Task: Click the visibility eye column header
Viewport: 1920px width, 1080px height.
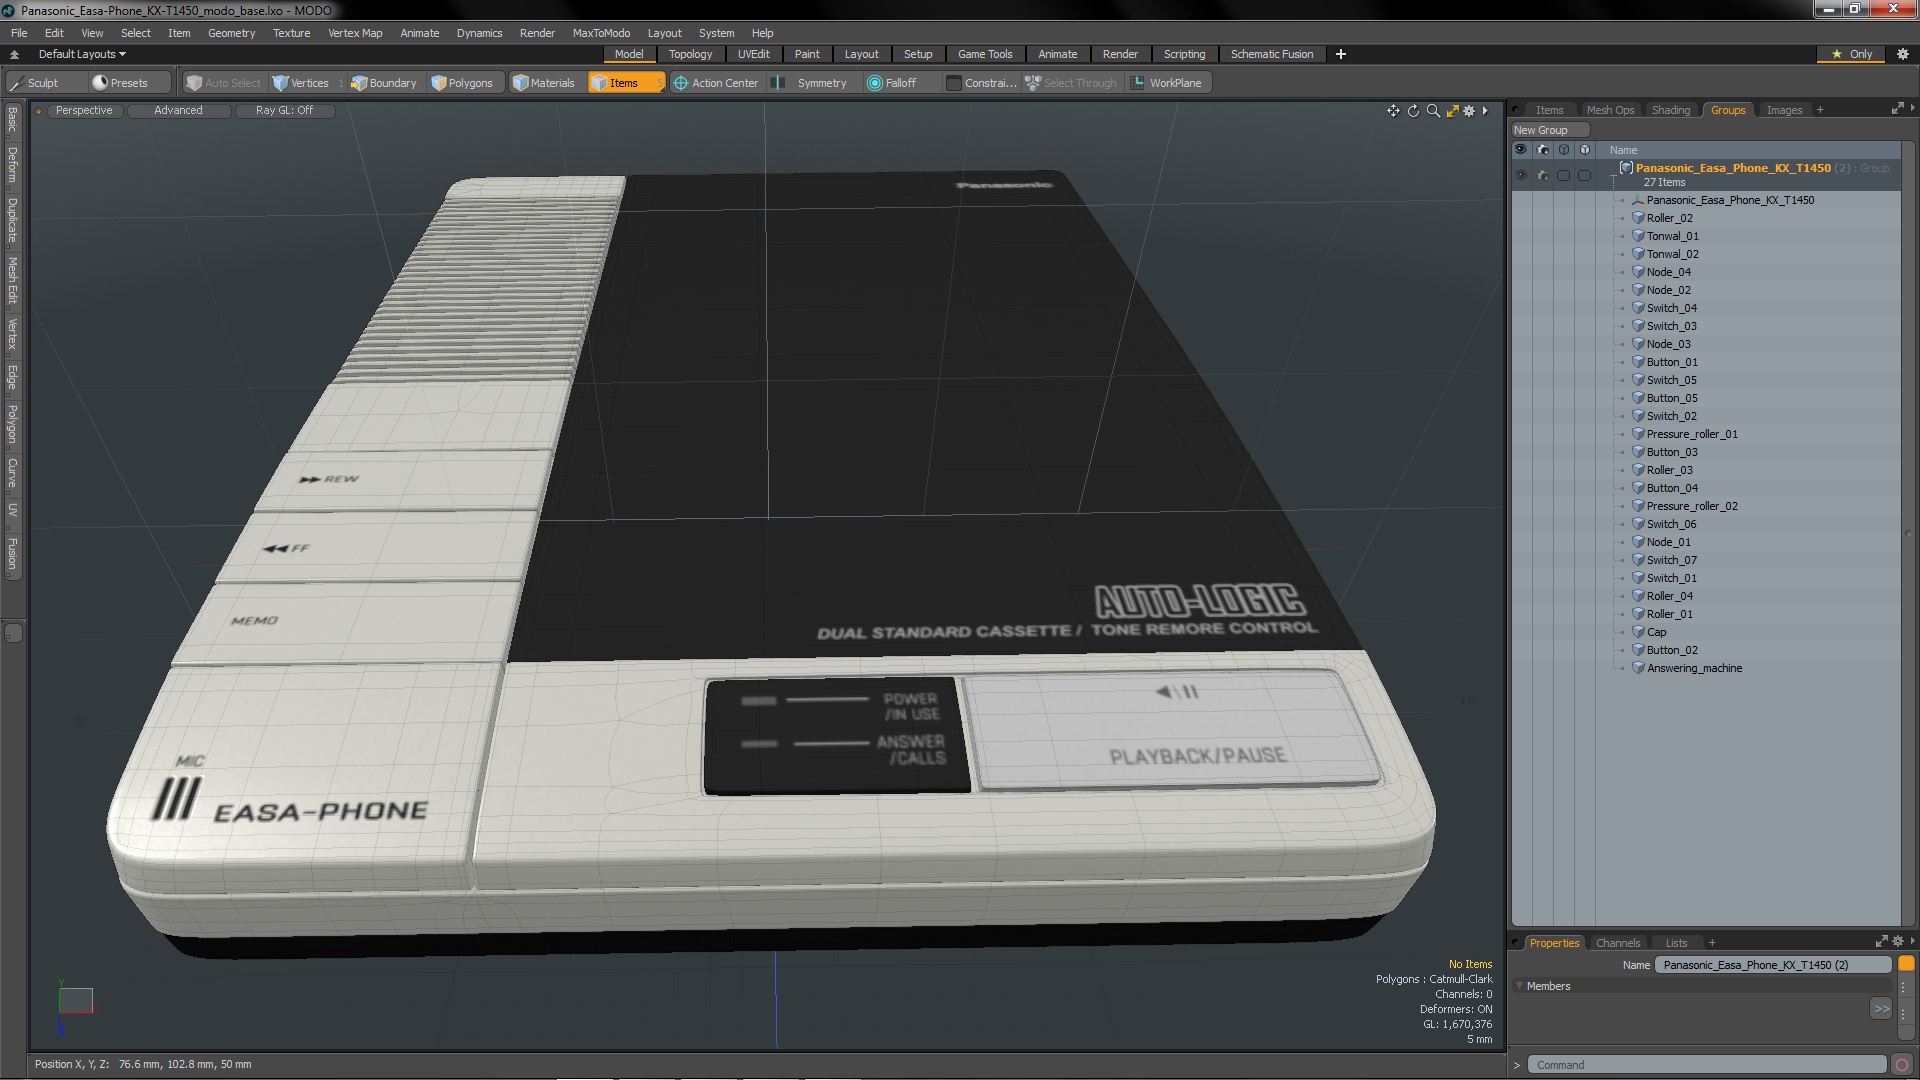Action: point(1521,150)
